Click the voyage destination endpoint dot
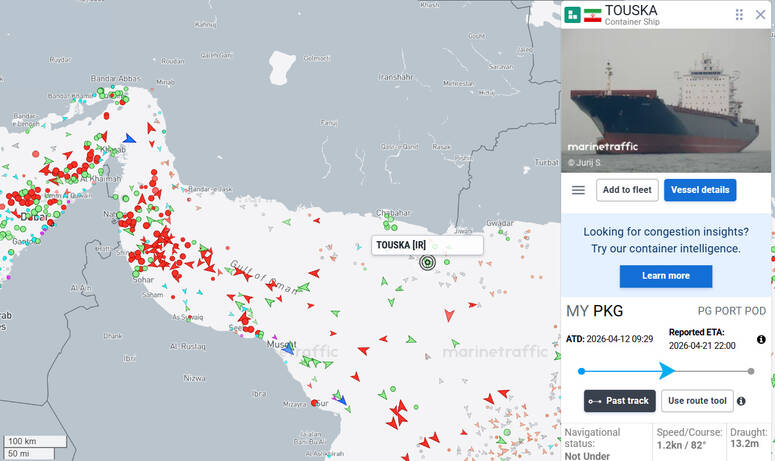This screenshot has height=461, width=775. [x=750, y=371]
